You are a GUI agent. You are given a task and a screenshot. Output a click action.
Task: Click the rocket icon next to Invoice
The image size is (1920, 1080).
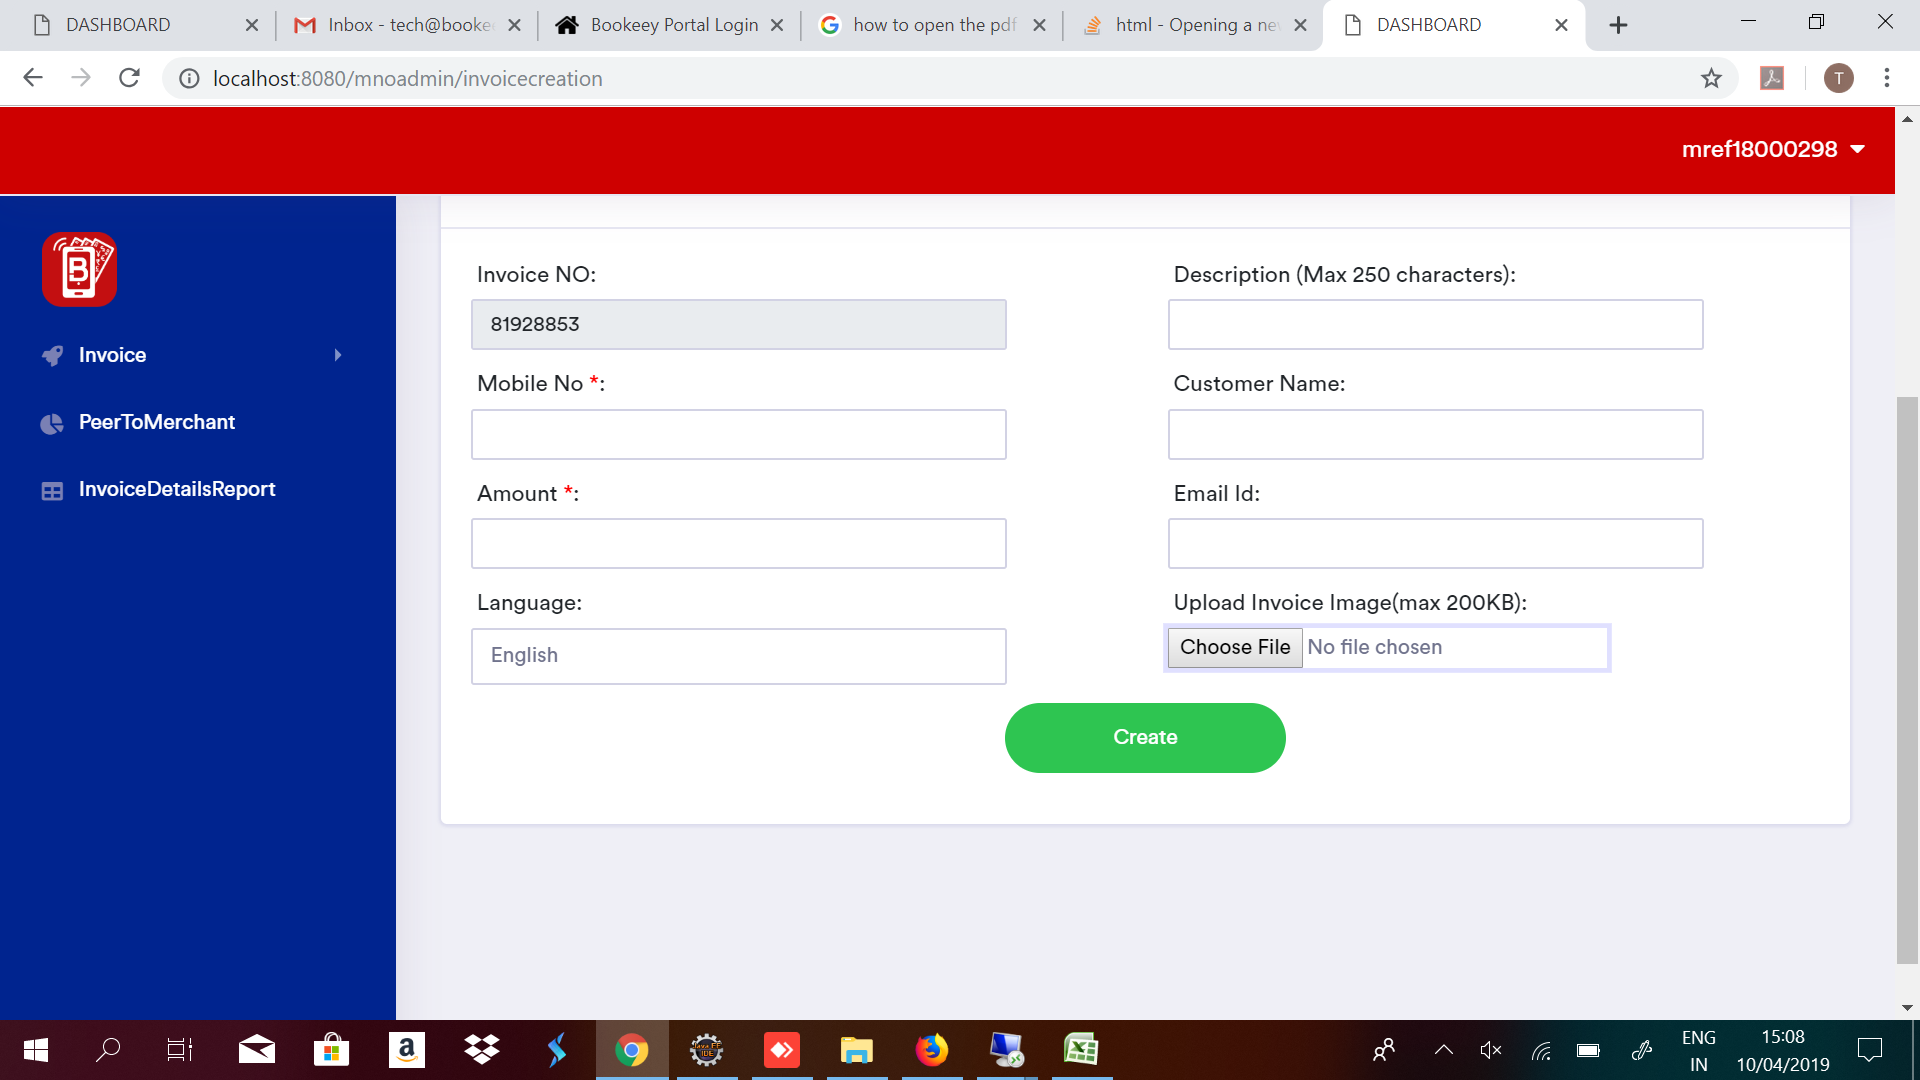(x=52, y=356)
